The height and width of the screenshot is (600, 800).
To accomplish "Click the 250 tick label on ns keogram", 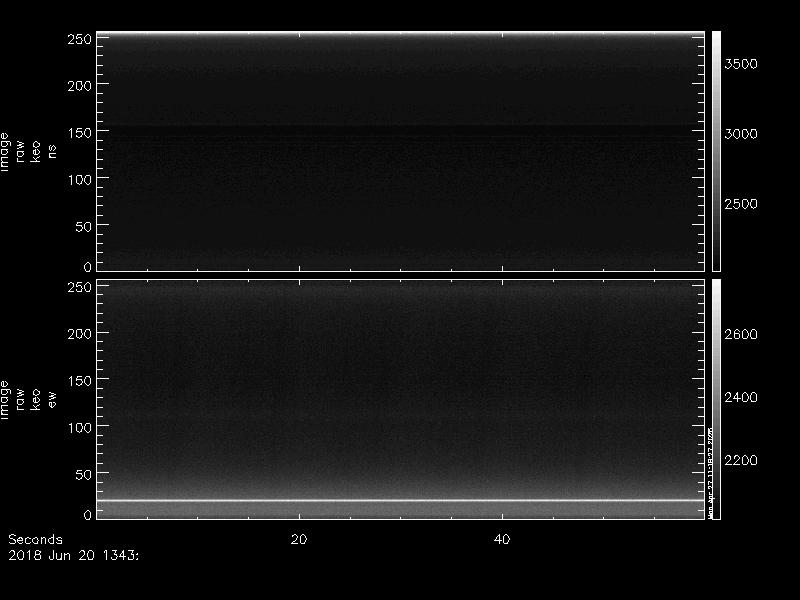I will 80,39.
